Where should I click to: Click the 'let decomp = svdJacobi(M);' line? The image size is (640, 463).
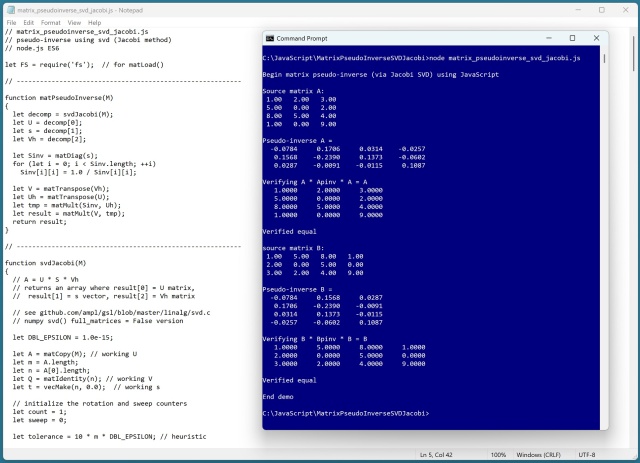pyautogui.click(x=62, y=114)
